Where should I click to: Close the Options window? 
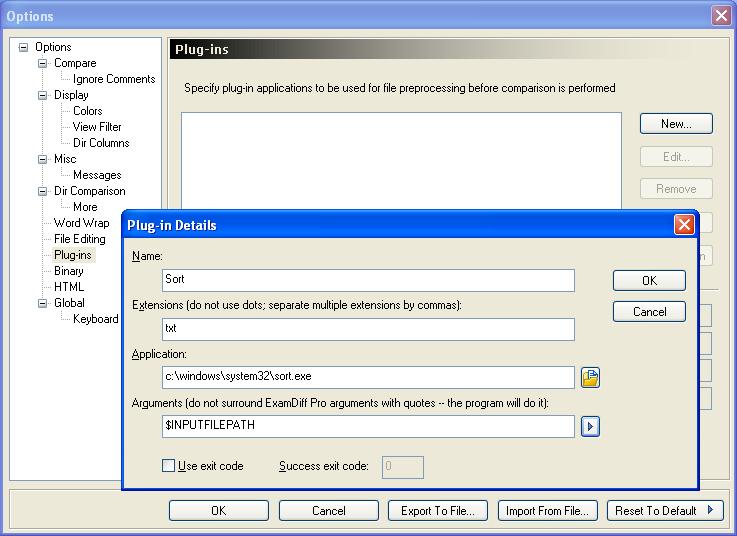click(720, 16)
